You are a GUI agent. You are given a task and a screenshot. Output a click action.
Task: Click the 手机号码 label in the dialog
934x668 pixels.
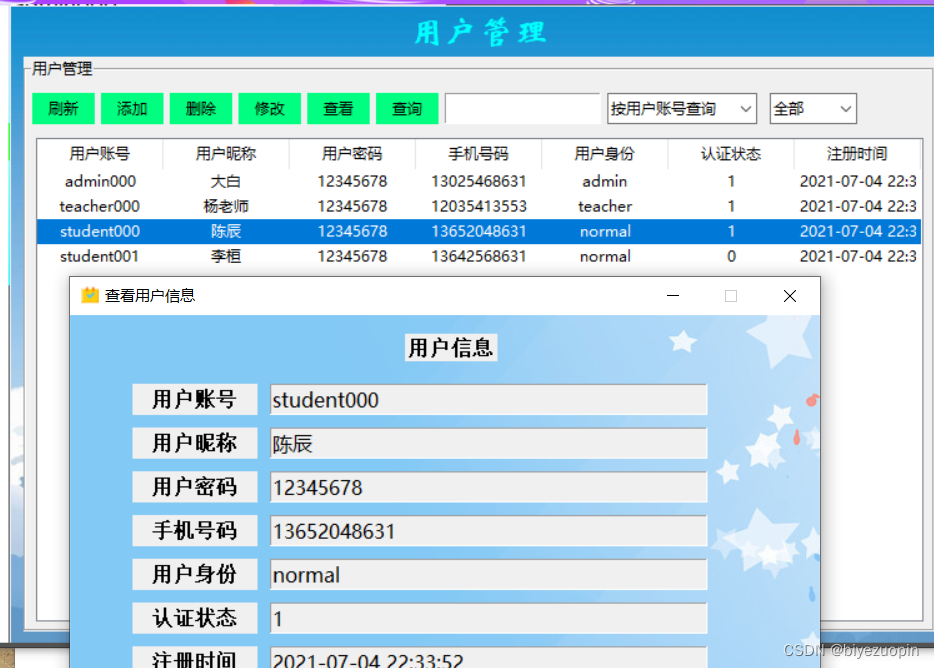tap(195, 530)
